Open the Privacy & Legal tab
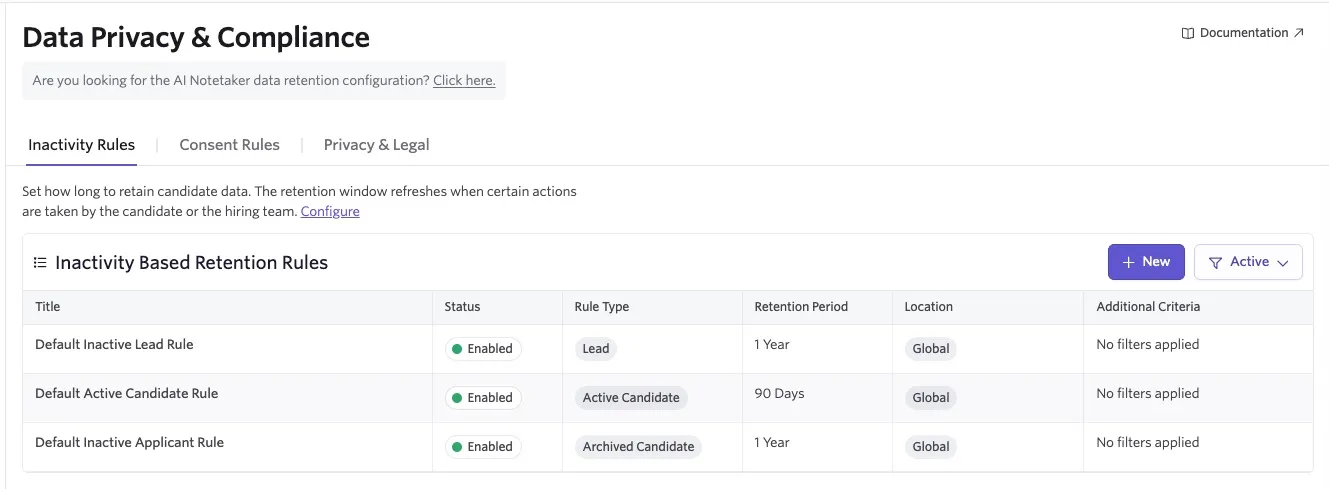This screenshot has height=489, width=1329. (376, 145)
